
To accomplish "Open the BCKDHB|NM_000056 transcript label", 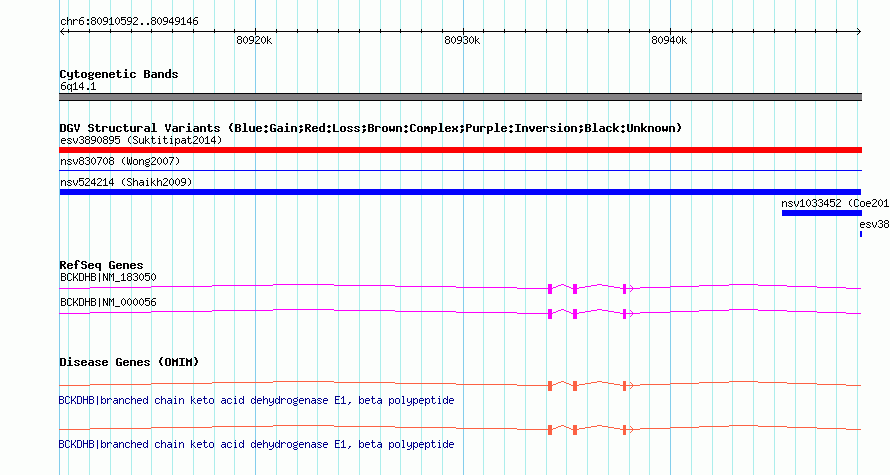I will coord(108,302).
